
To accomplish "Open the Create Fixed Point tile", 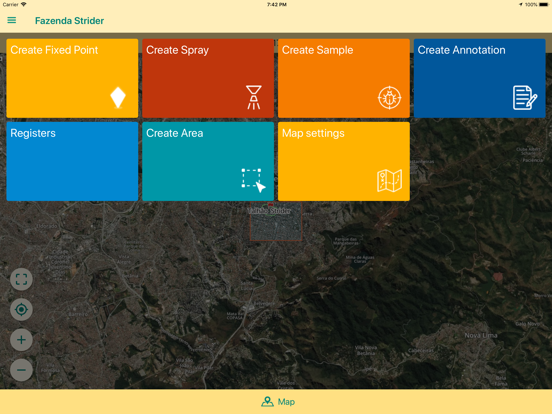I will [72, 78].
